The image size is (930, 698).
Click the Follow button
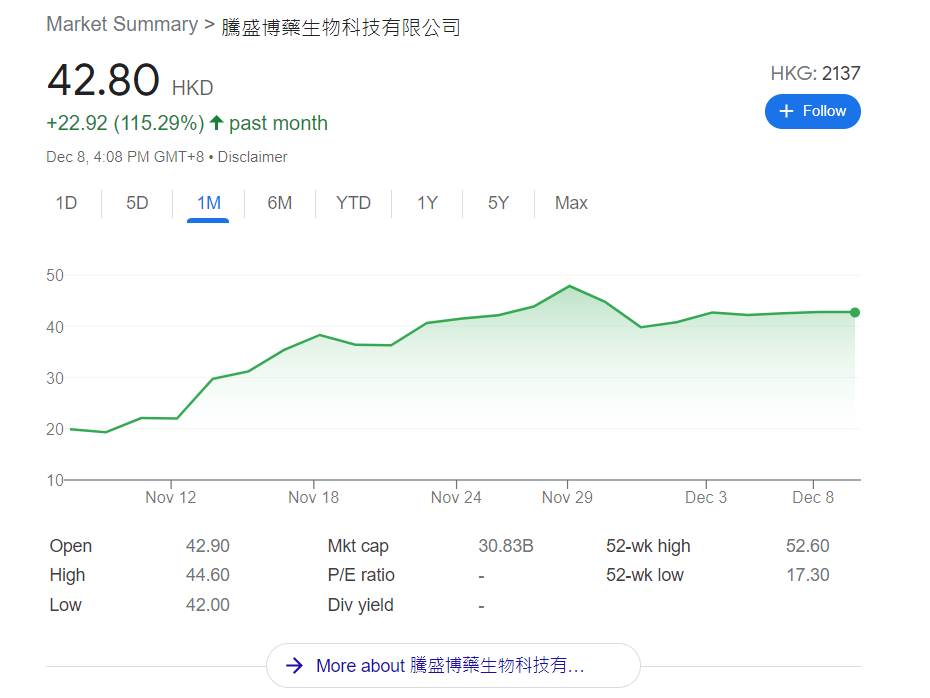pyautogui.click(x=812, y=111)
